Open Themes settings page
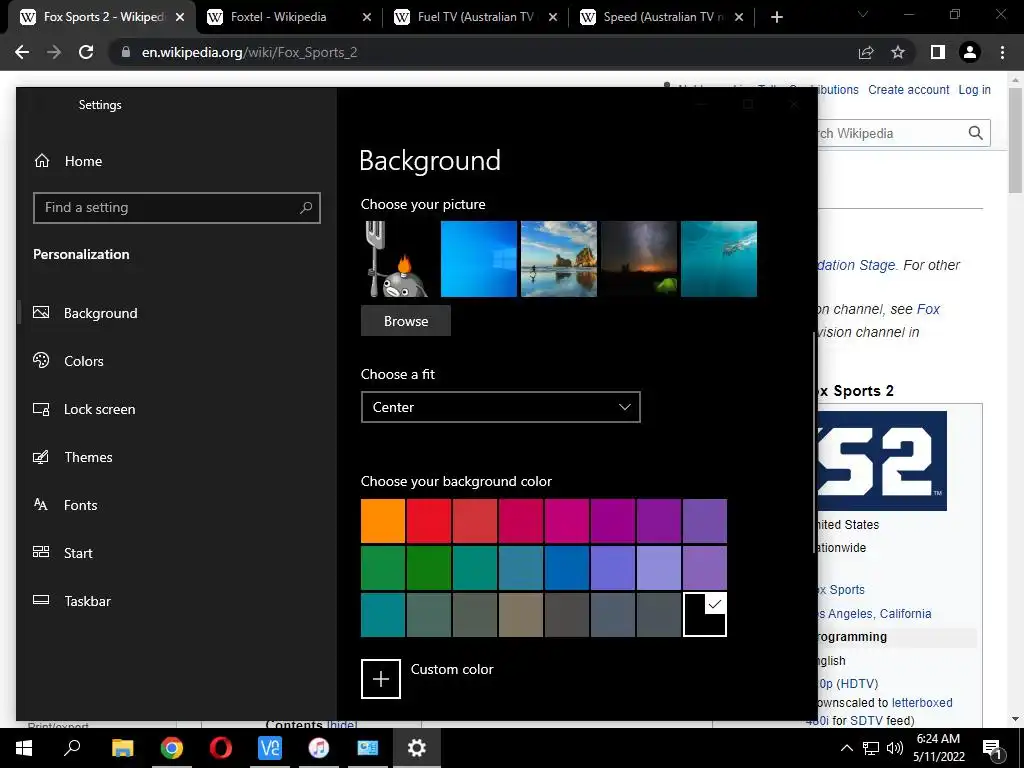The height and width of the screenshot is (768, 1024). pos(88,457)
